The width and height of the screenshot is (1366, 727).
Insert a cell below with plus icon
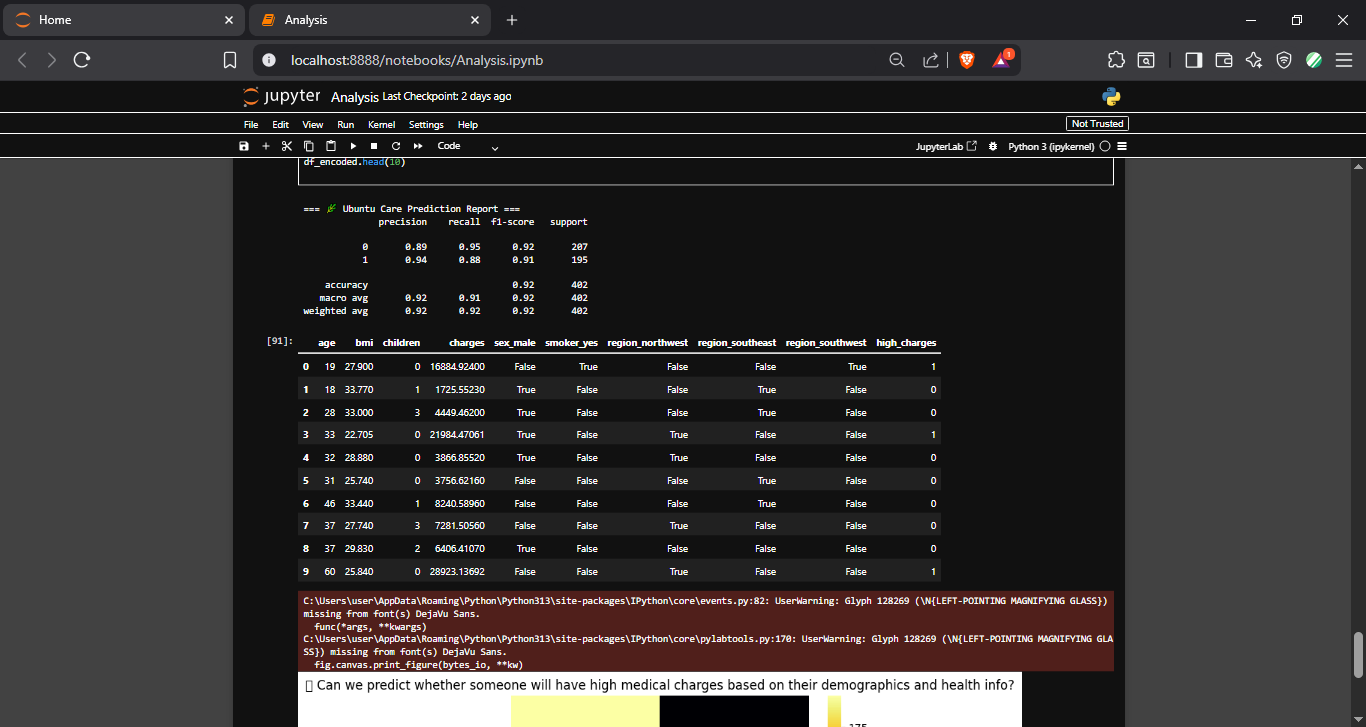pyautogui.click(x=266, y=146)
